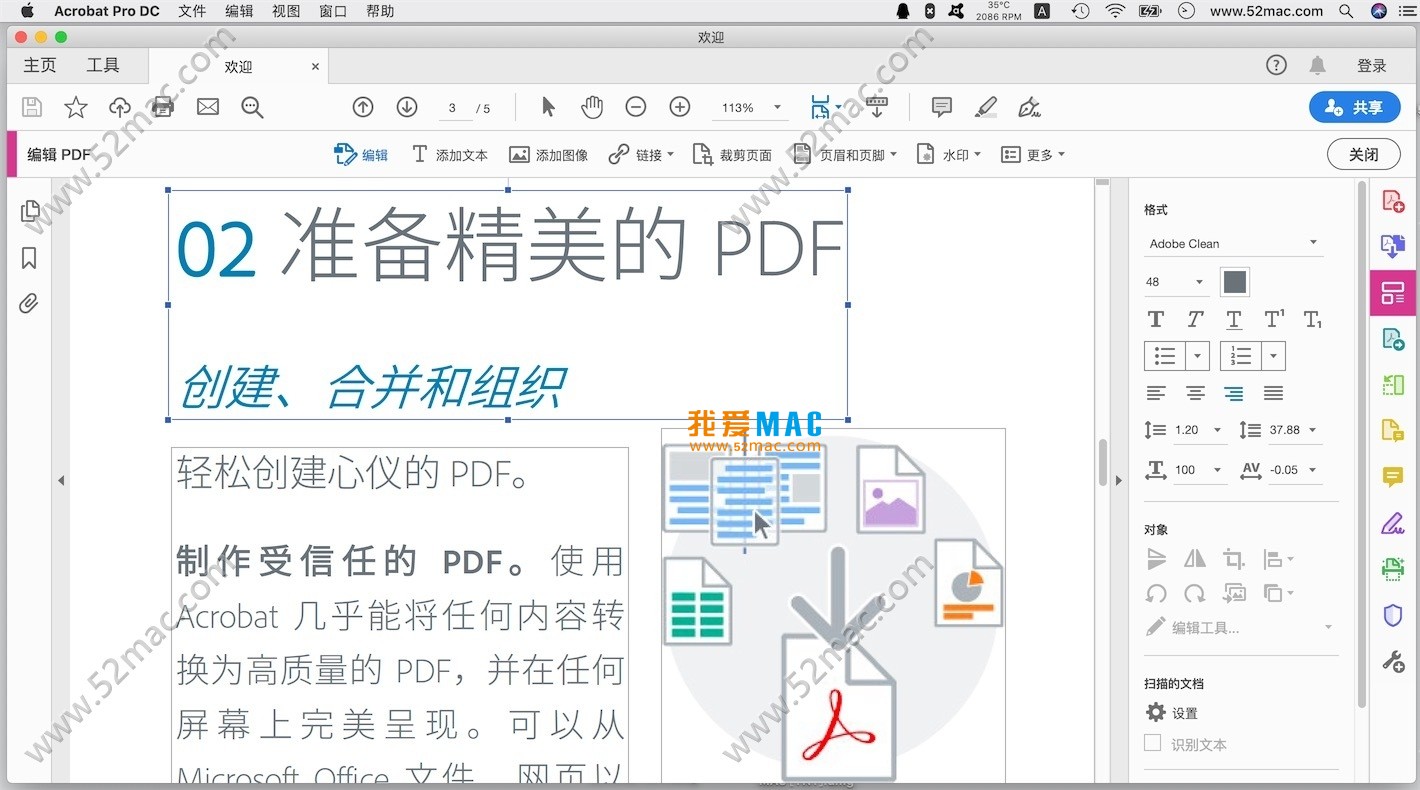1420x790 pixels.
Task: Expand the bullet list style dropdown
Action: pos(1198,356)
